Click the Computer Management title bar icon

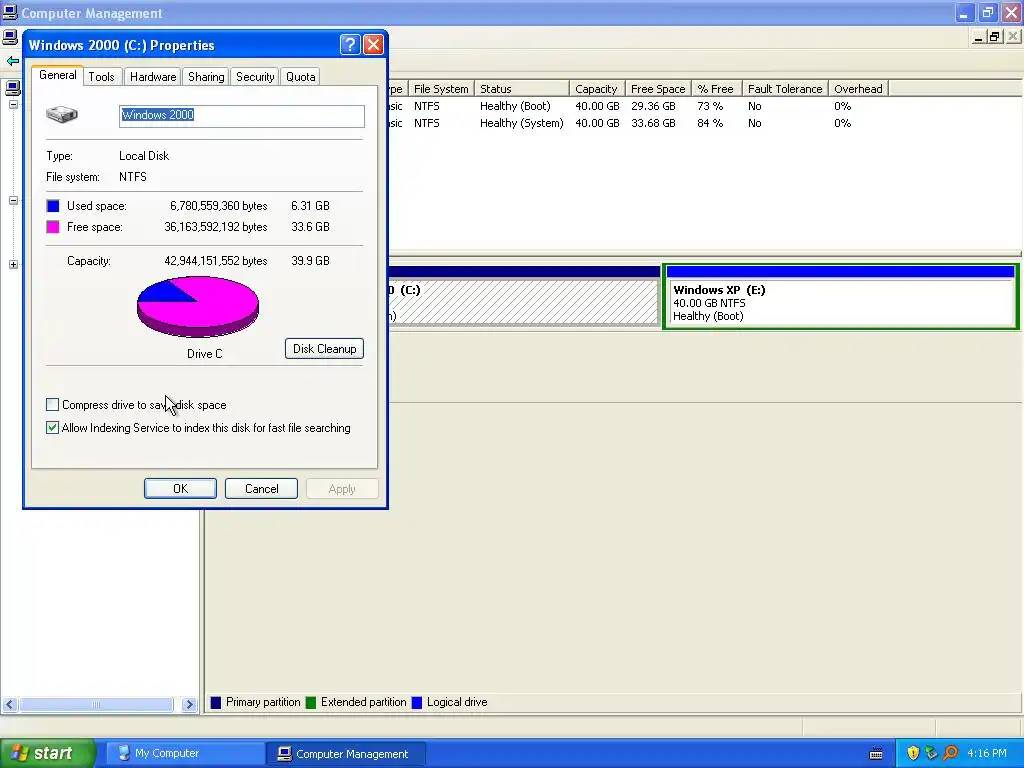pos(10,12)
